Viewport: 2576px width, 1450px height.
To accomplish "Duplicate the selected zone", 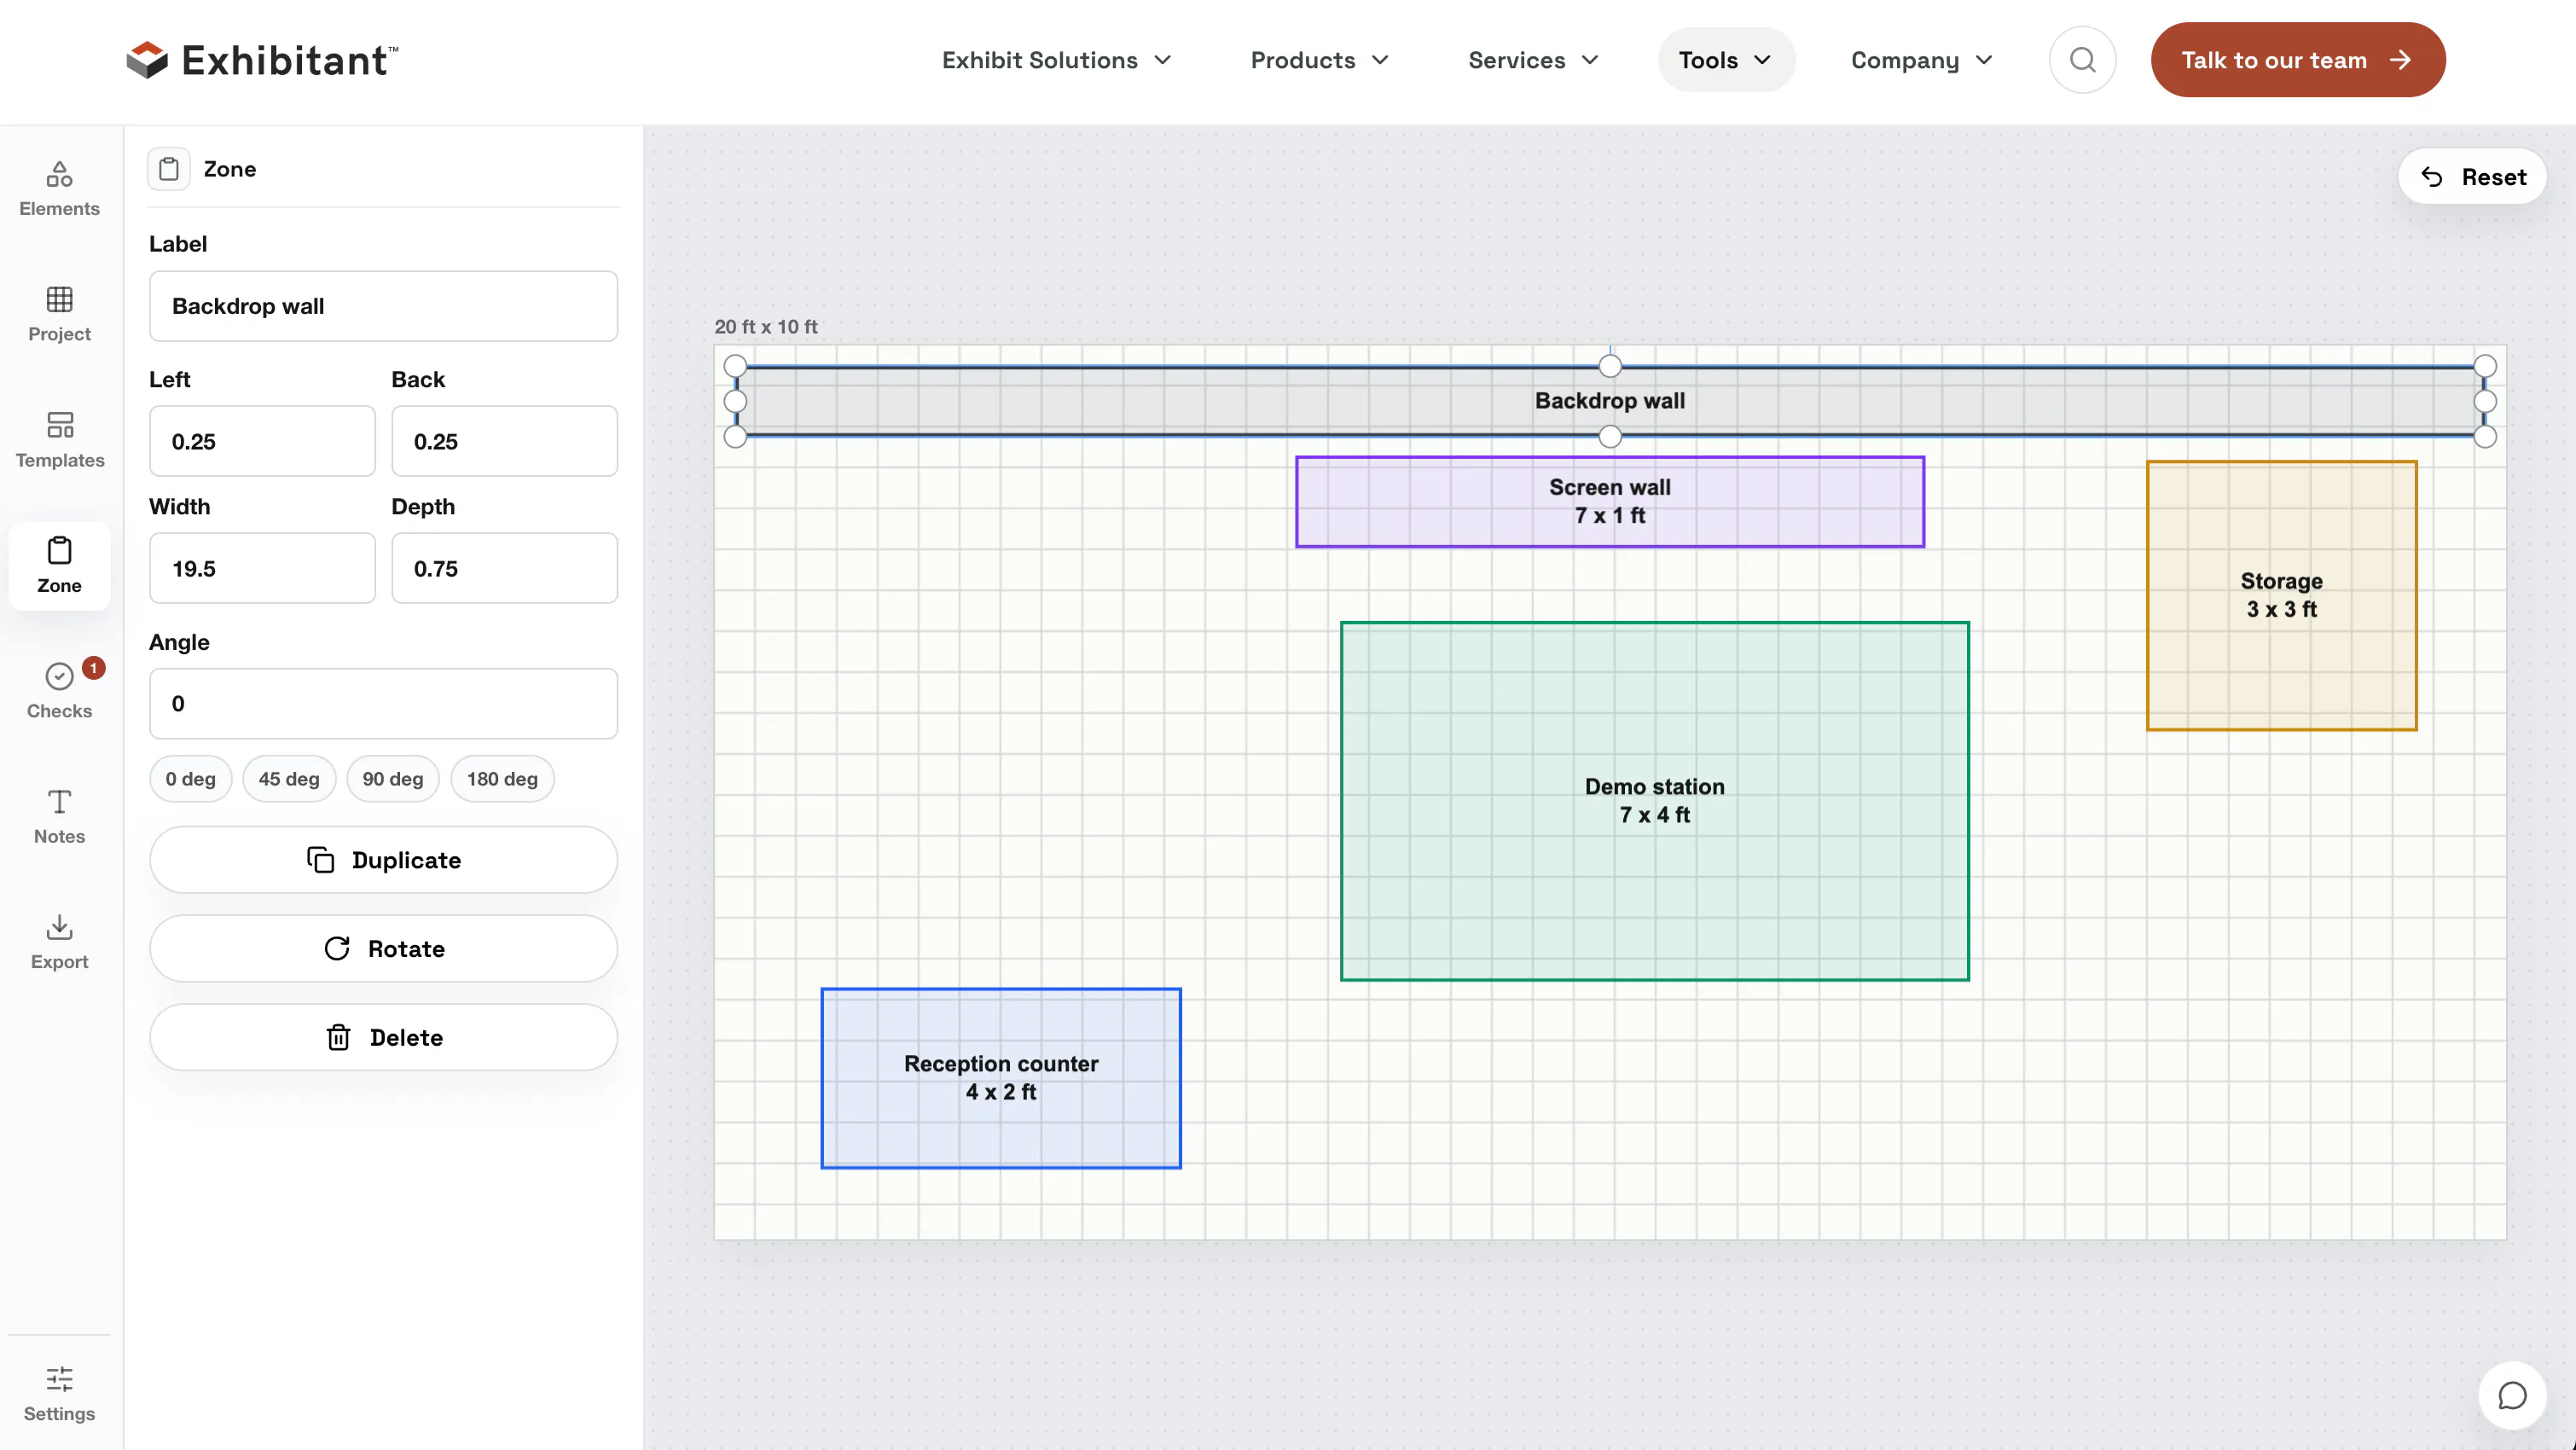I will pyautogui.click(x=383, y=860).
